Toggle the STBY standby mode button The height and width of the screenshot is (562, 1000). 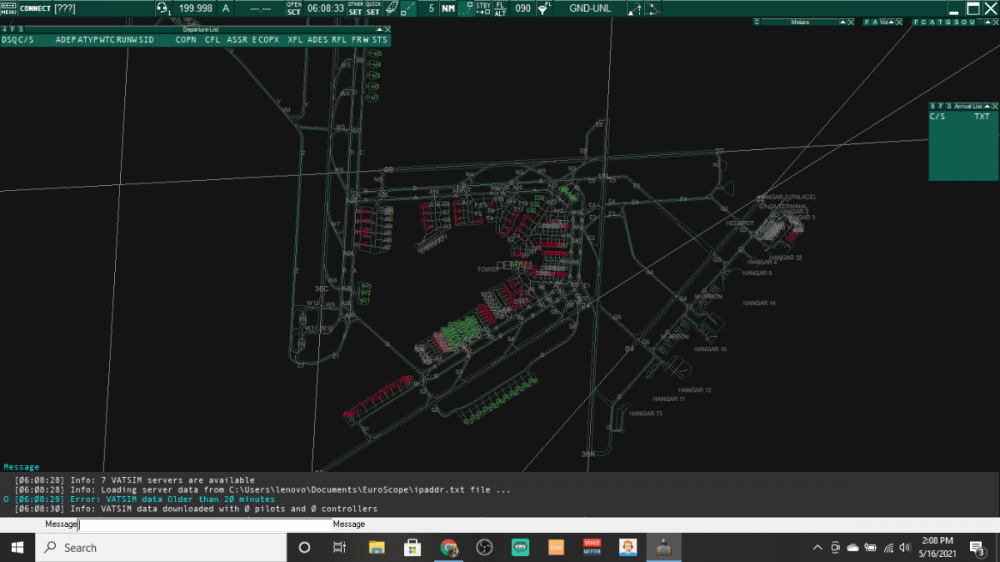pyautogui.click(x=483, y=8)
